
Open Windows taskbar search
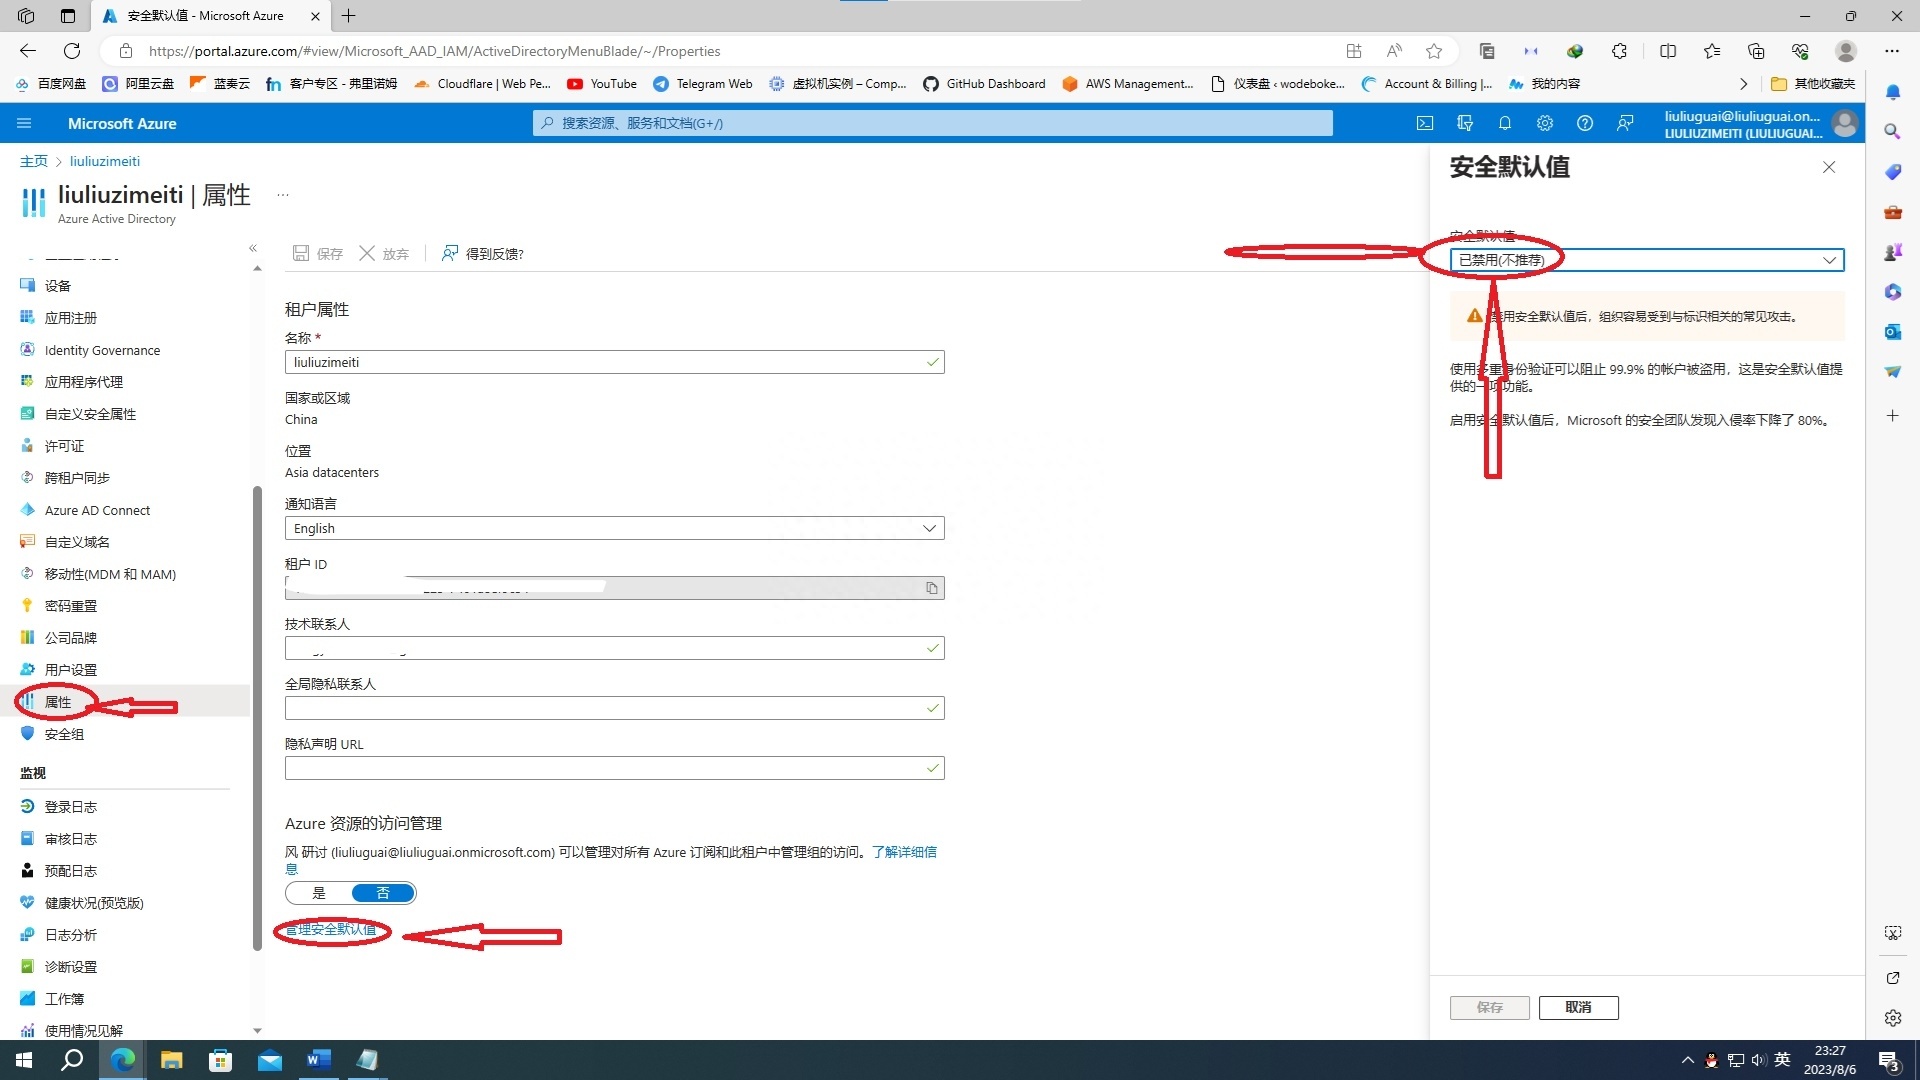[72, 1060]
